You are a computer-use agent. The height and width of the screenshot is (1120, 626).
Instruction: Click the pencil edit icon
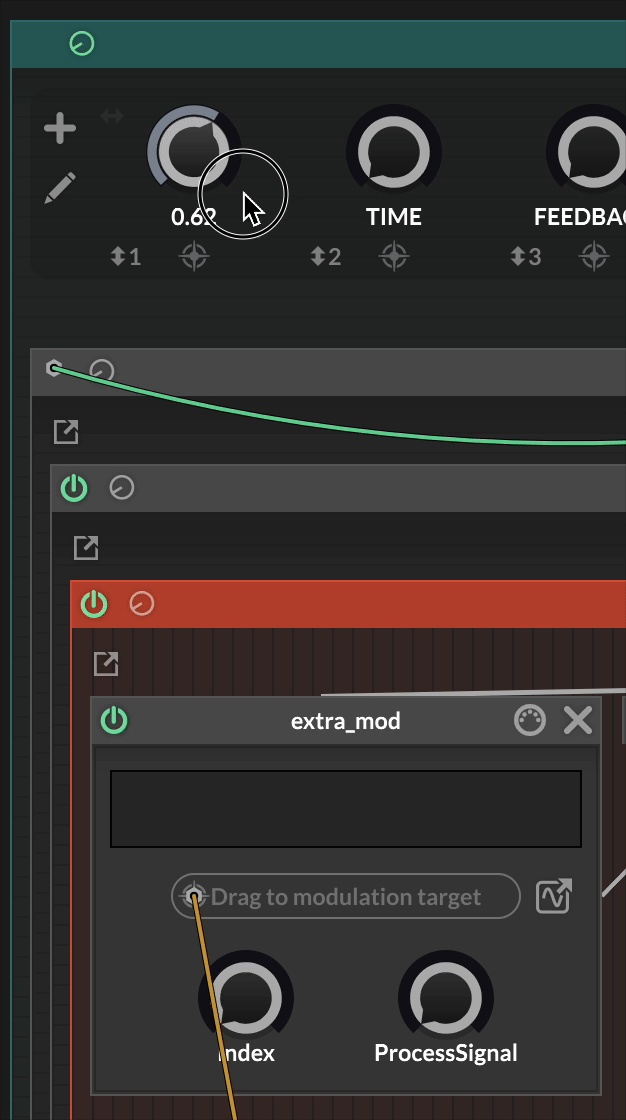pos(60,188)
